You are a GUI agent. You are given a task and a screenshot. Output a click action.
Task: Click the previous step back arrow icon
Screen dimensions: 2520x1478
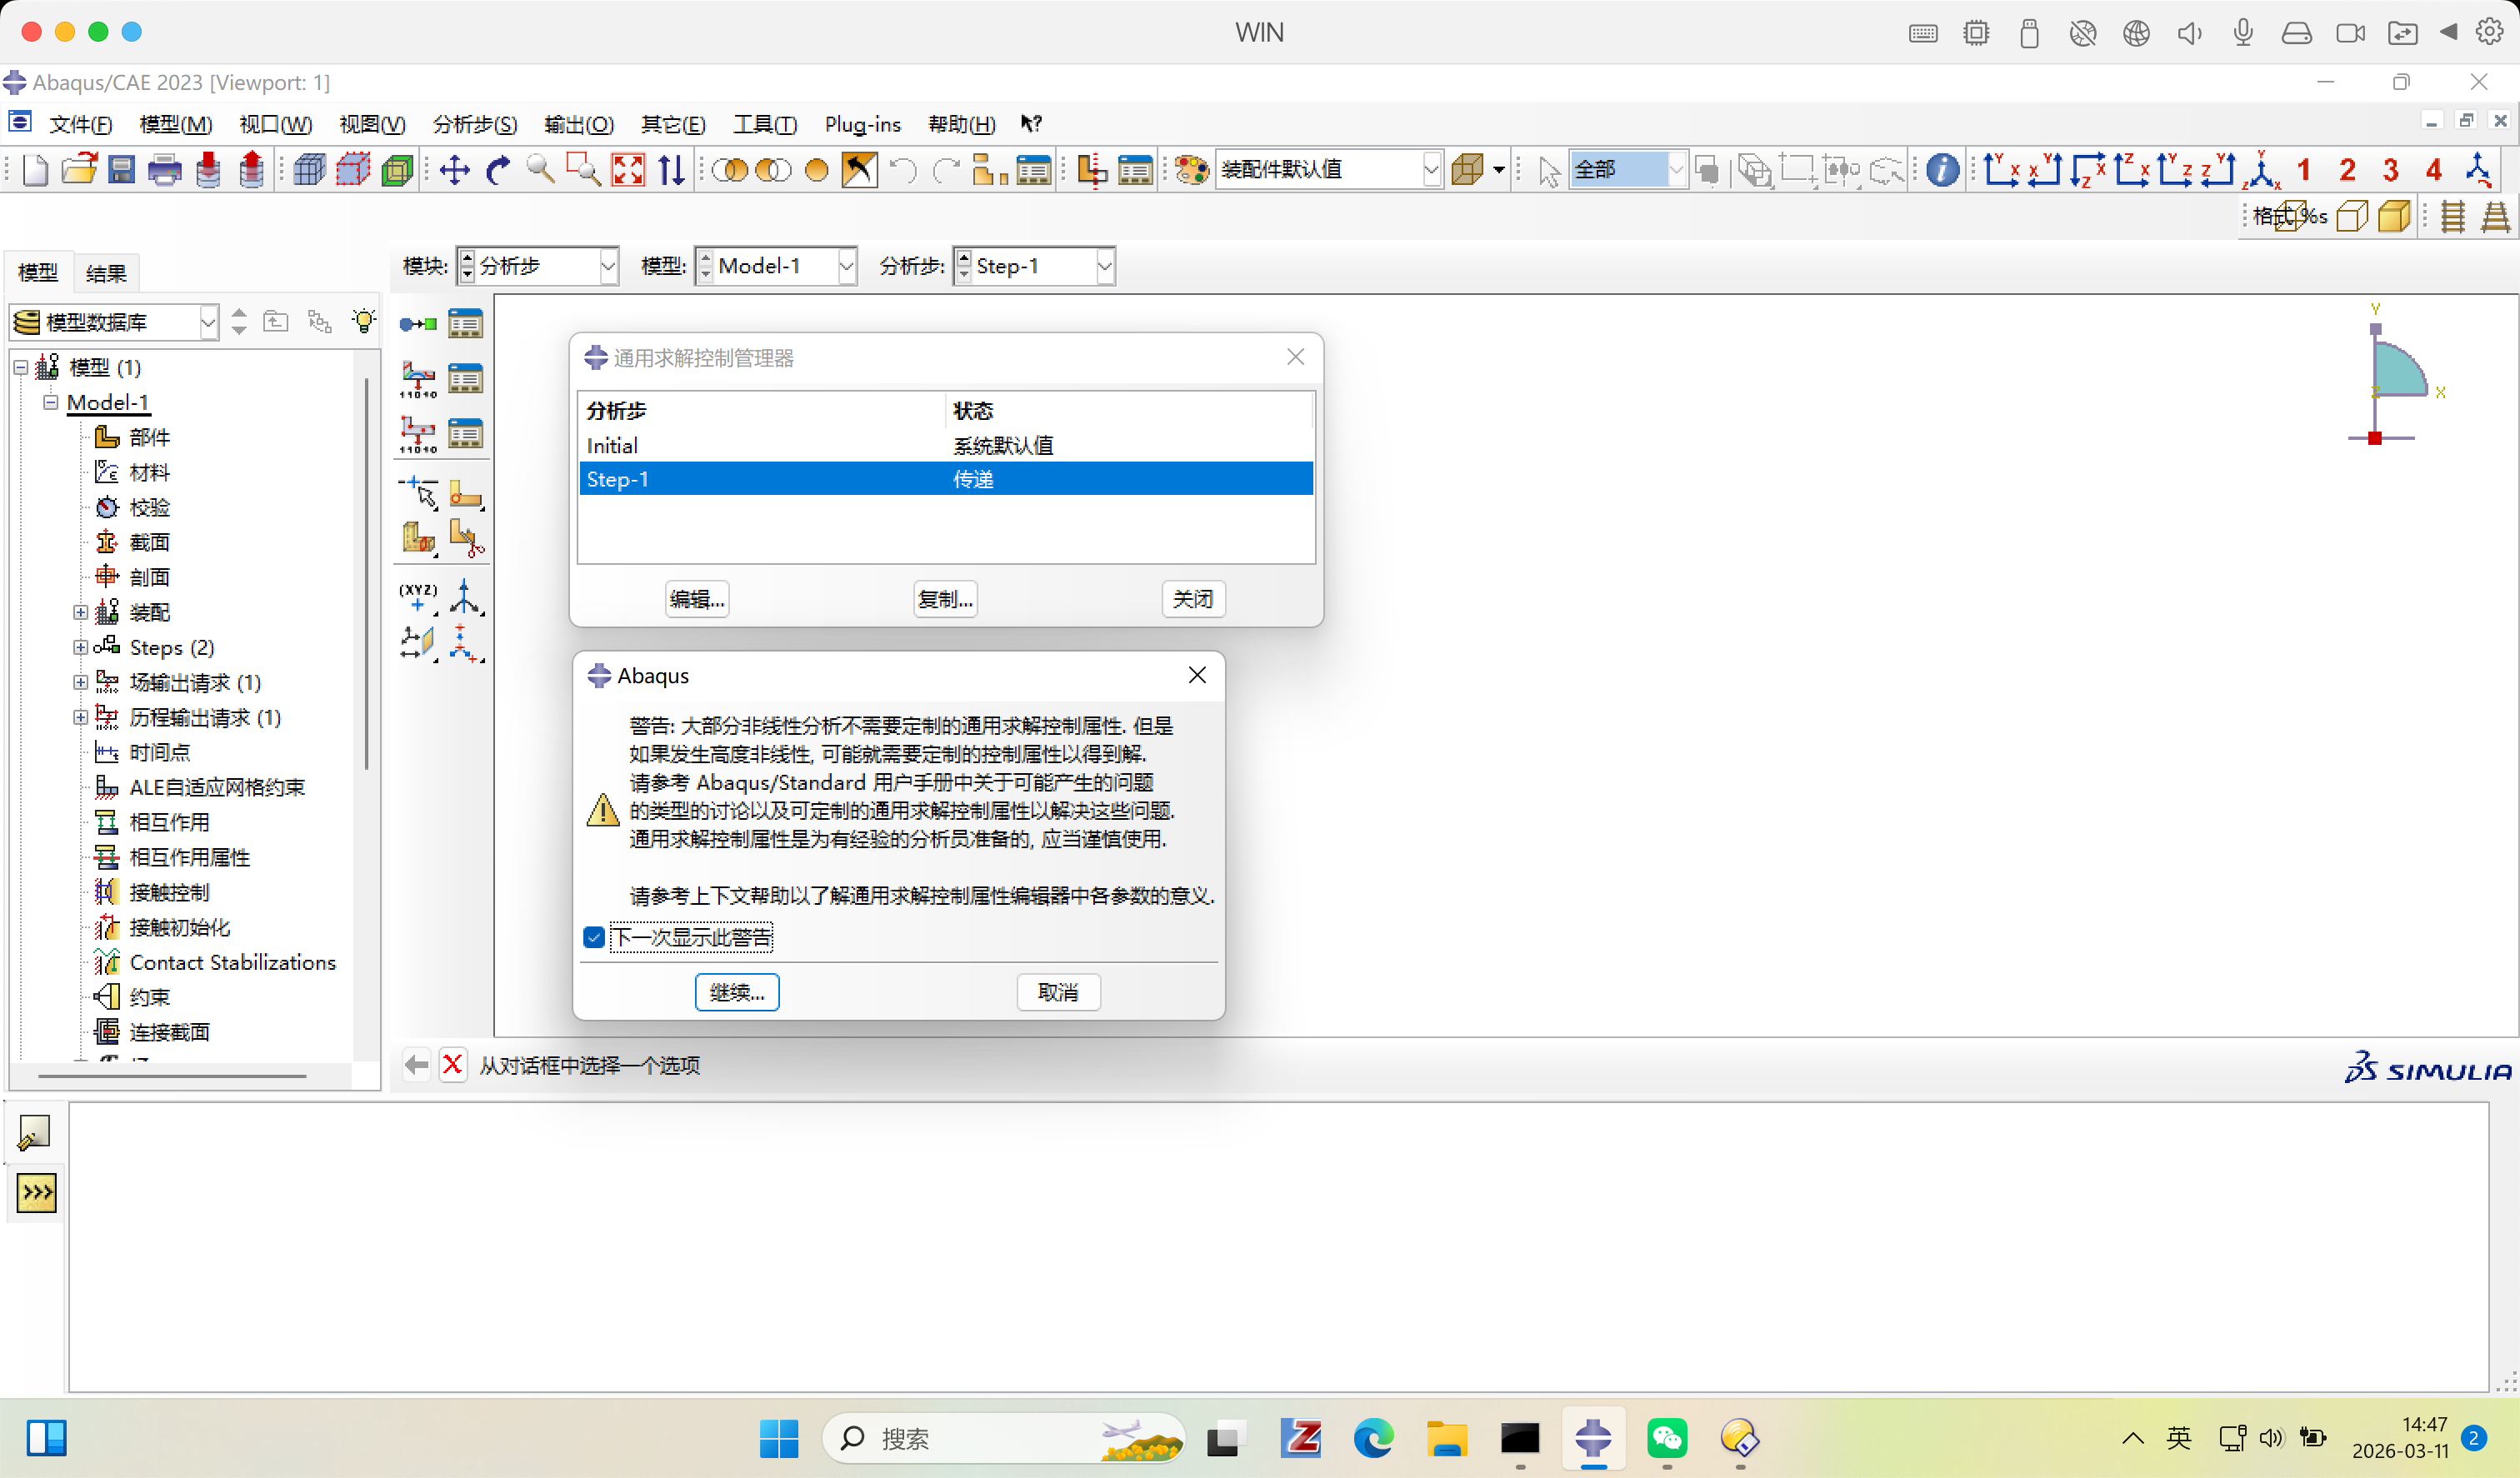pos(417,1065)
